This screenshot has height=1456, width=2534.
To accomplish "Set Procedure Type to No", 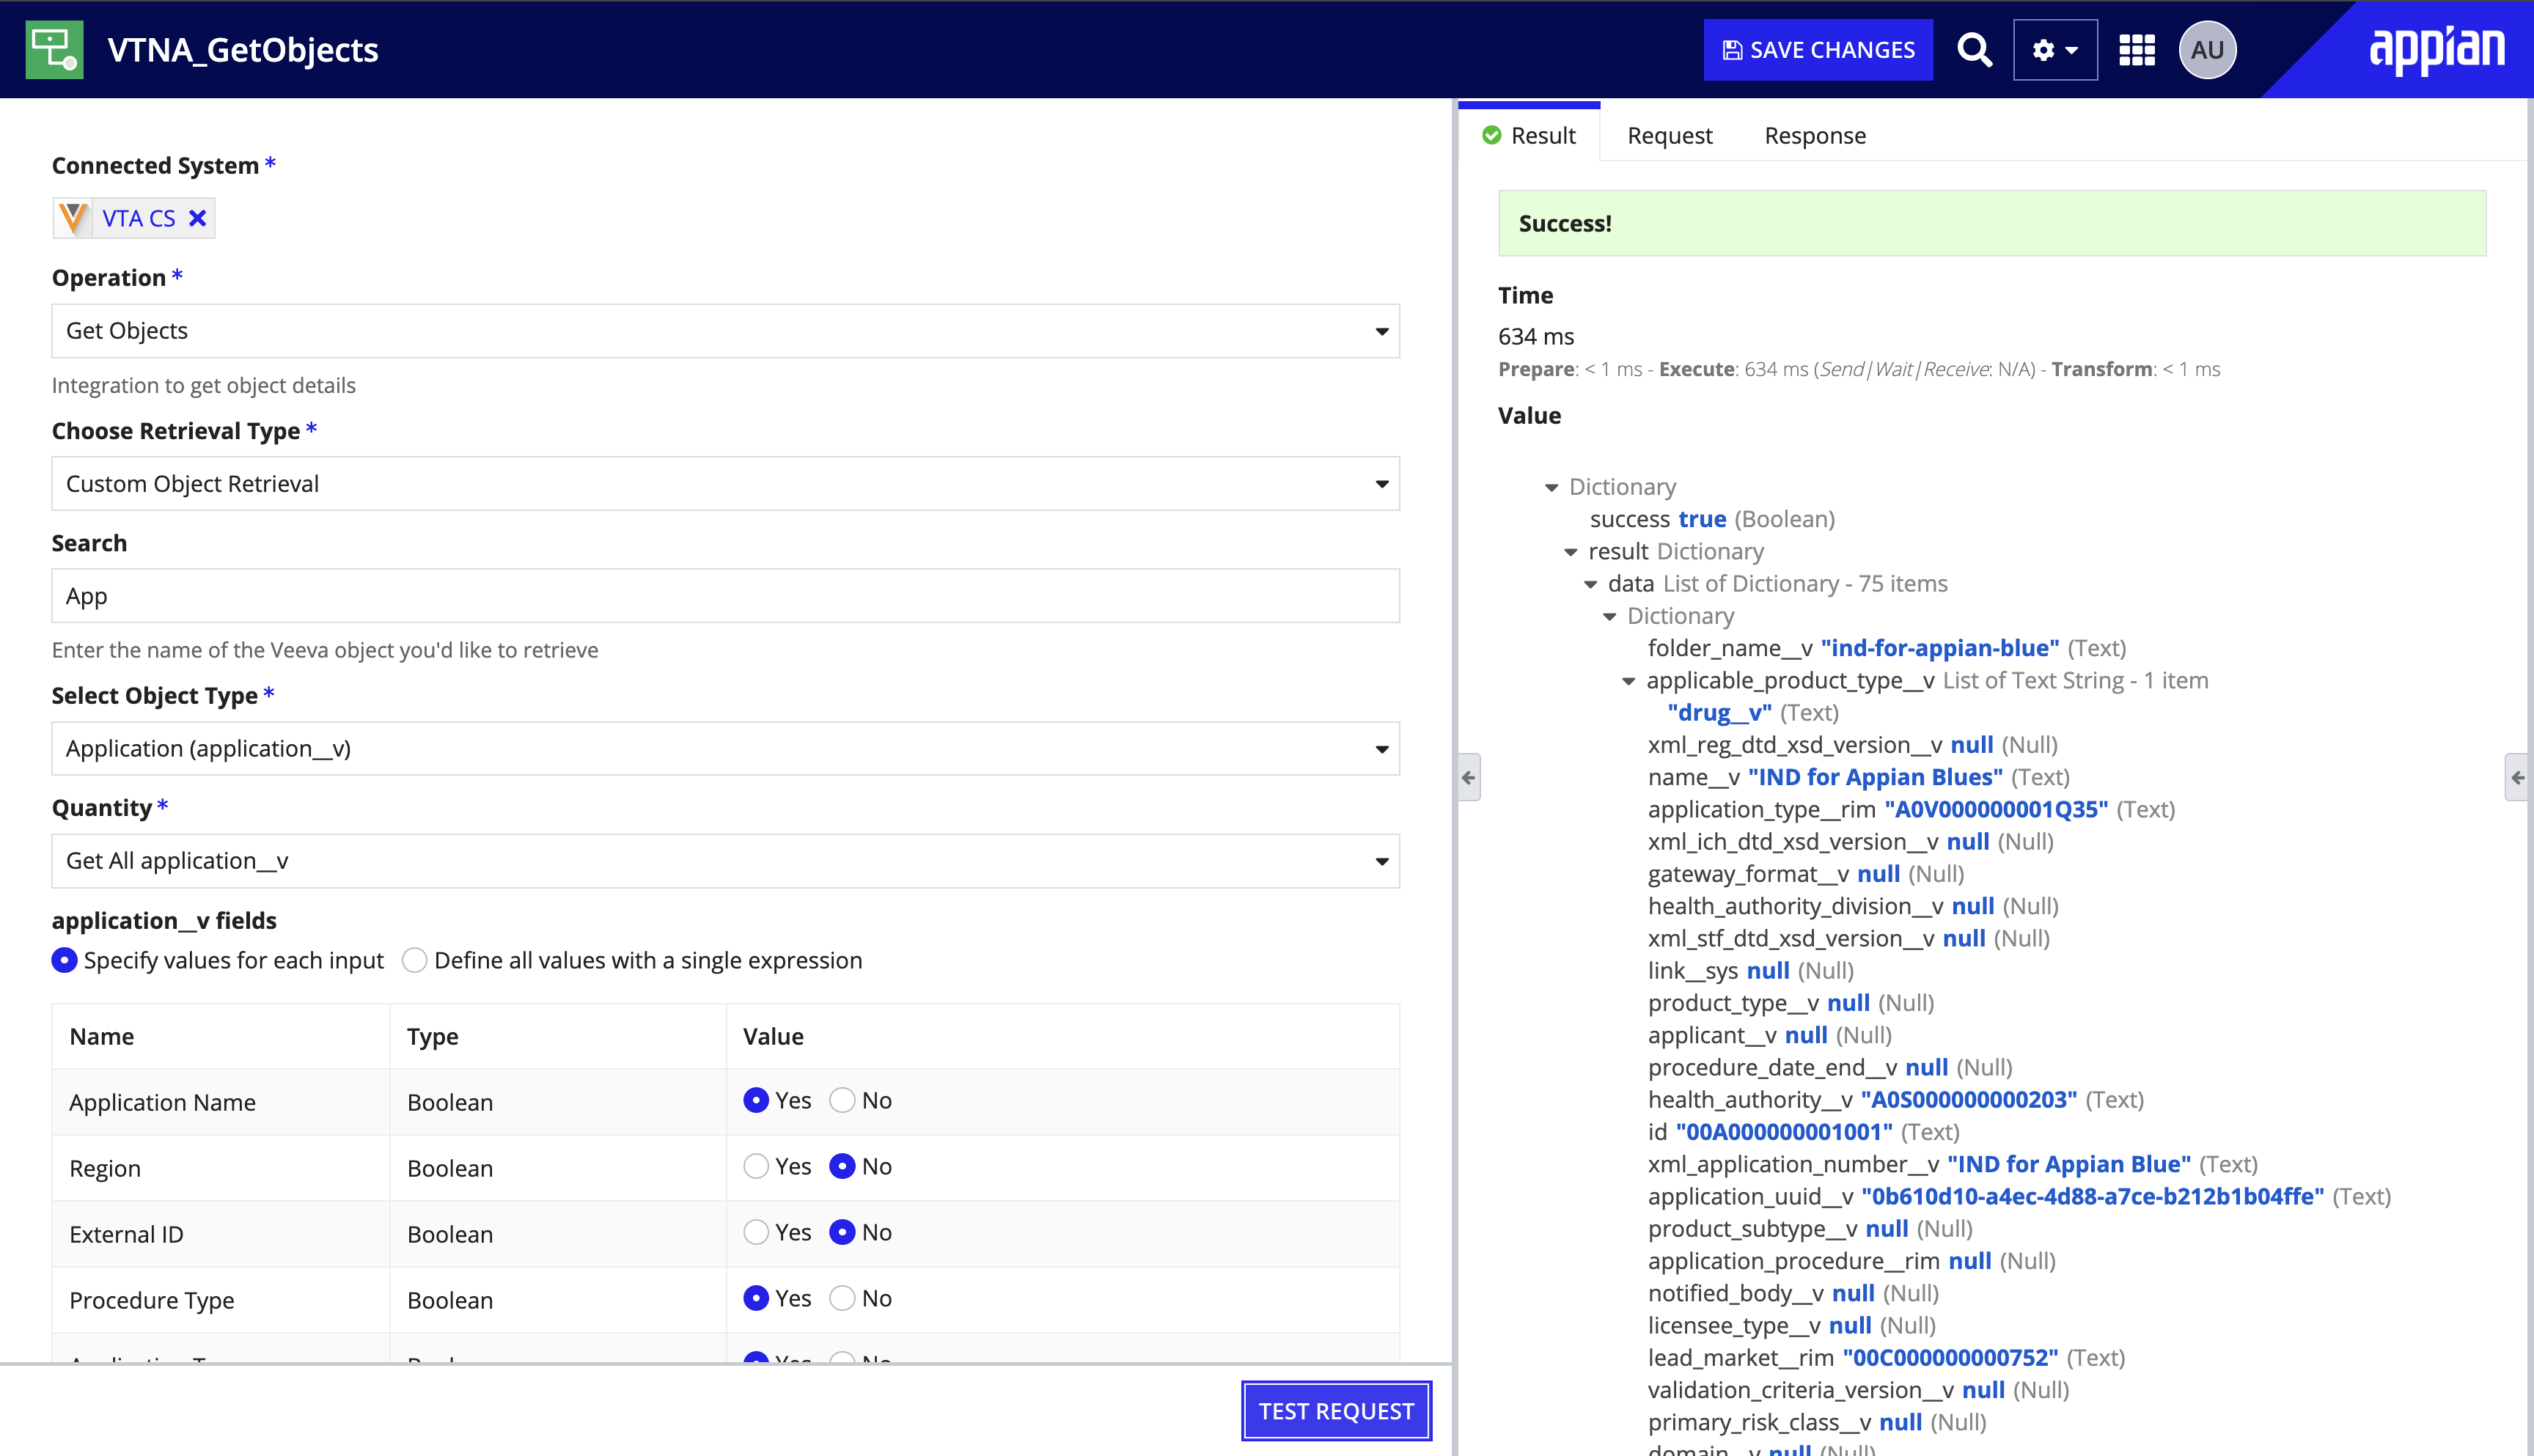I will [x=843, y=1298].
